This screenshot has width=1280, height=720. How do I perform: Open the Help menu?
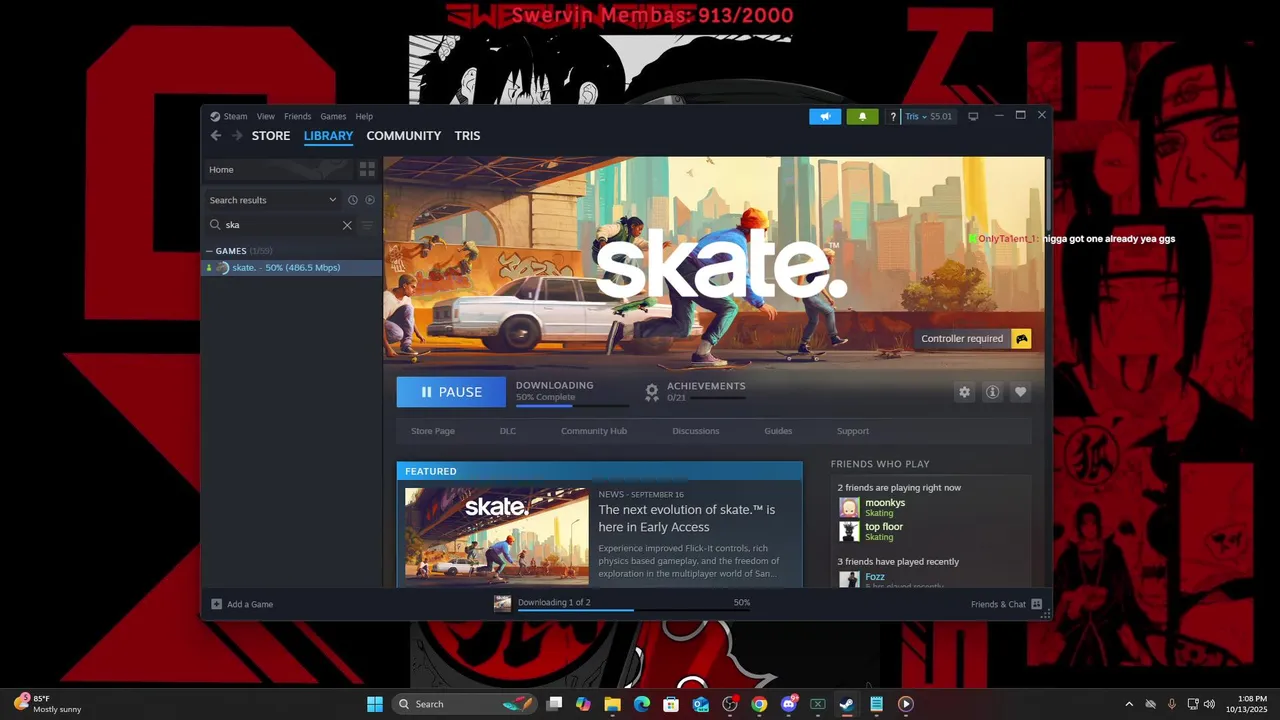364,116
